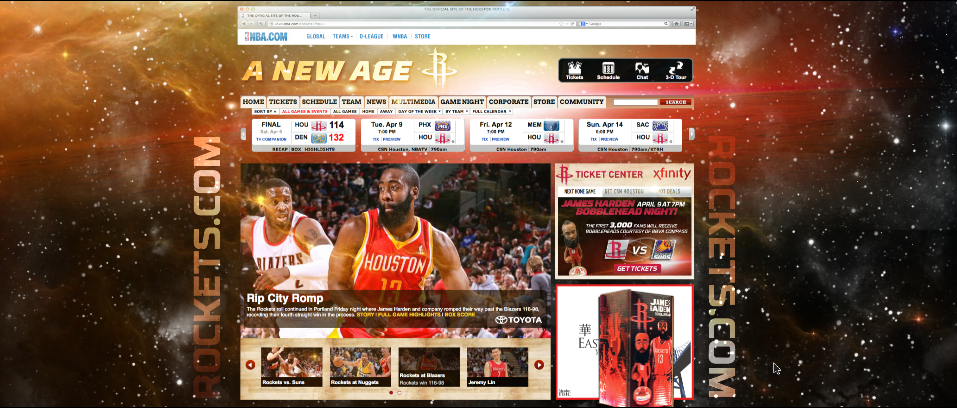This screenshot has height=408, width=957.
Task: Open the News menu item
Action: (x=377, y=102)
